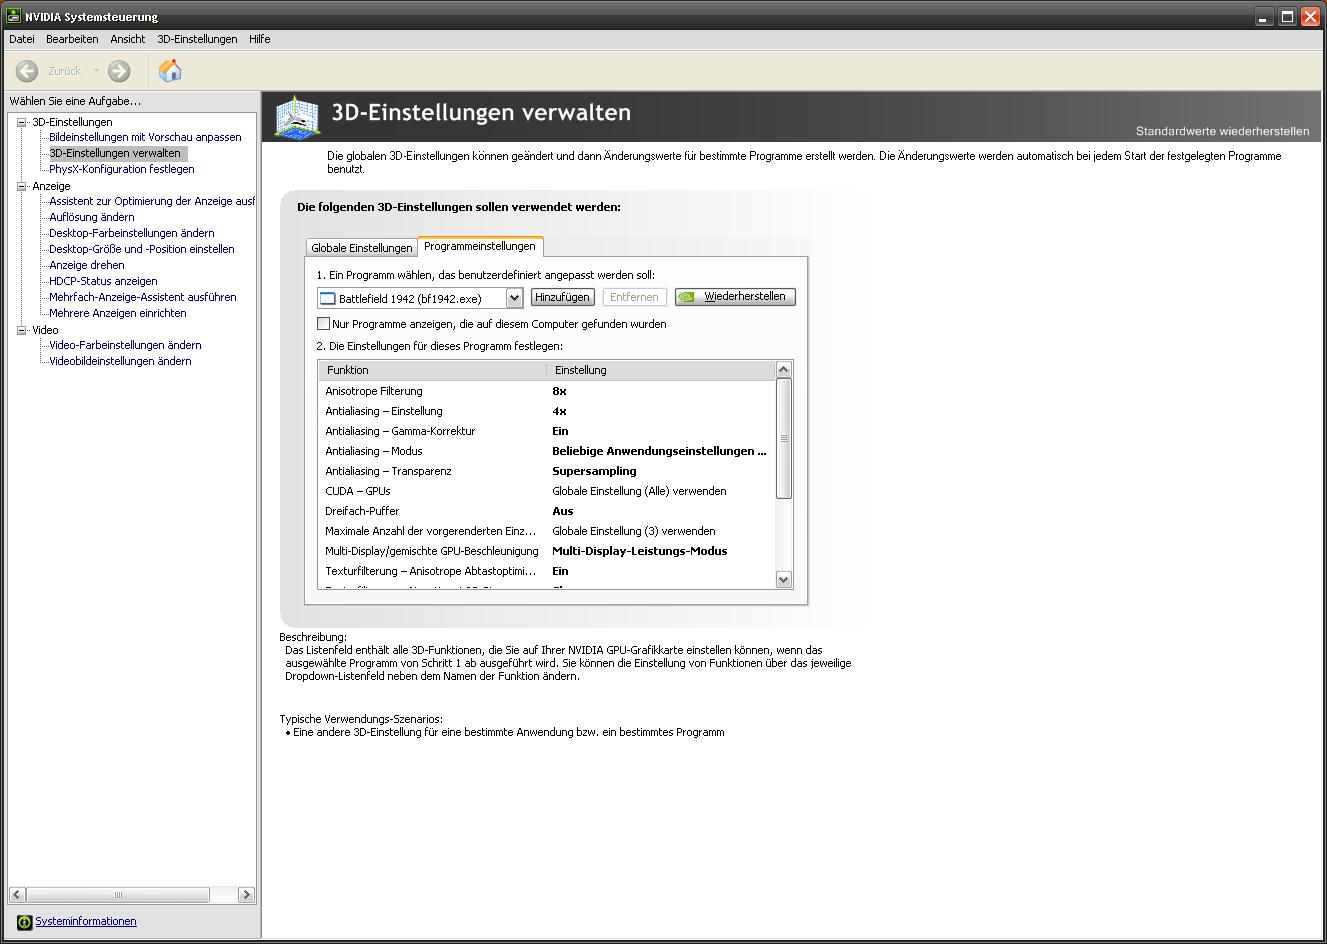Click CUDA – GPUs setting row
This screenshot has width=1327, height=944.
coord(547,491)
